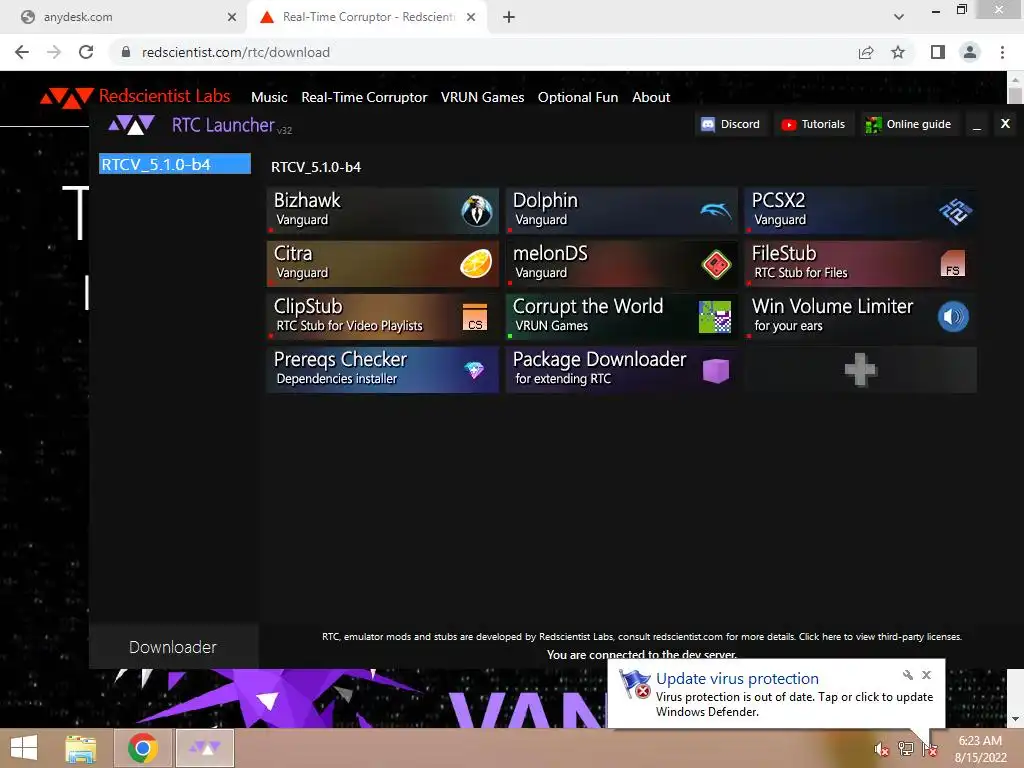Reload the page in Chrome

pyautogui.click(x=86, y=52)
